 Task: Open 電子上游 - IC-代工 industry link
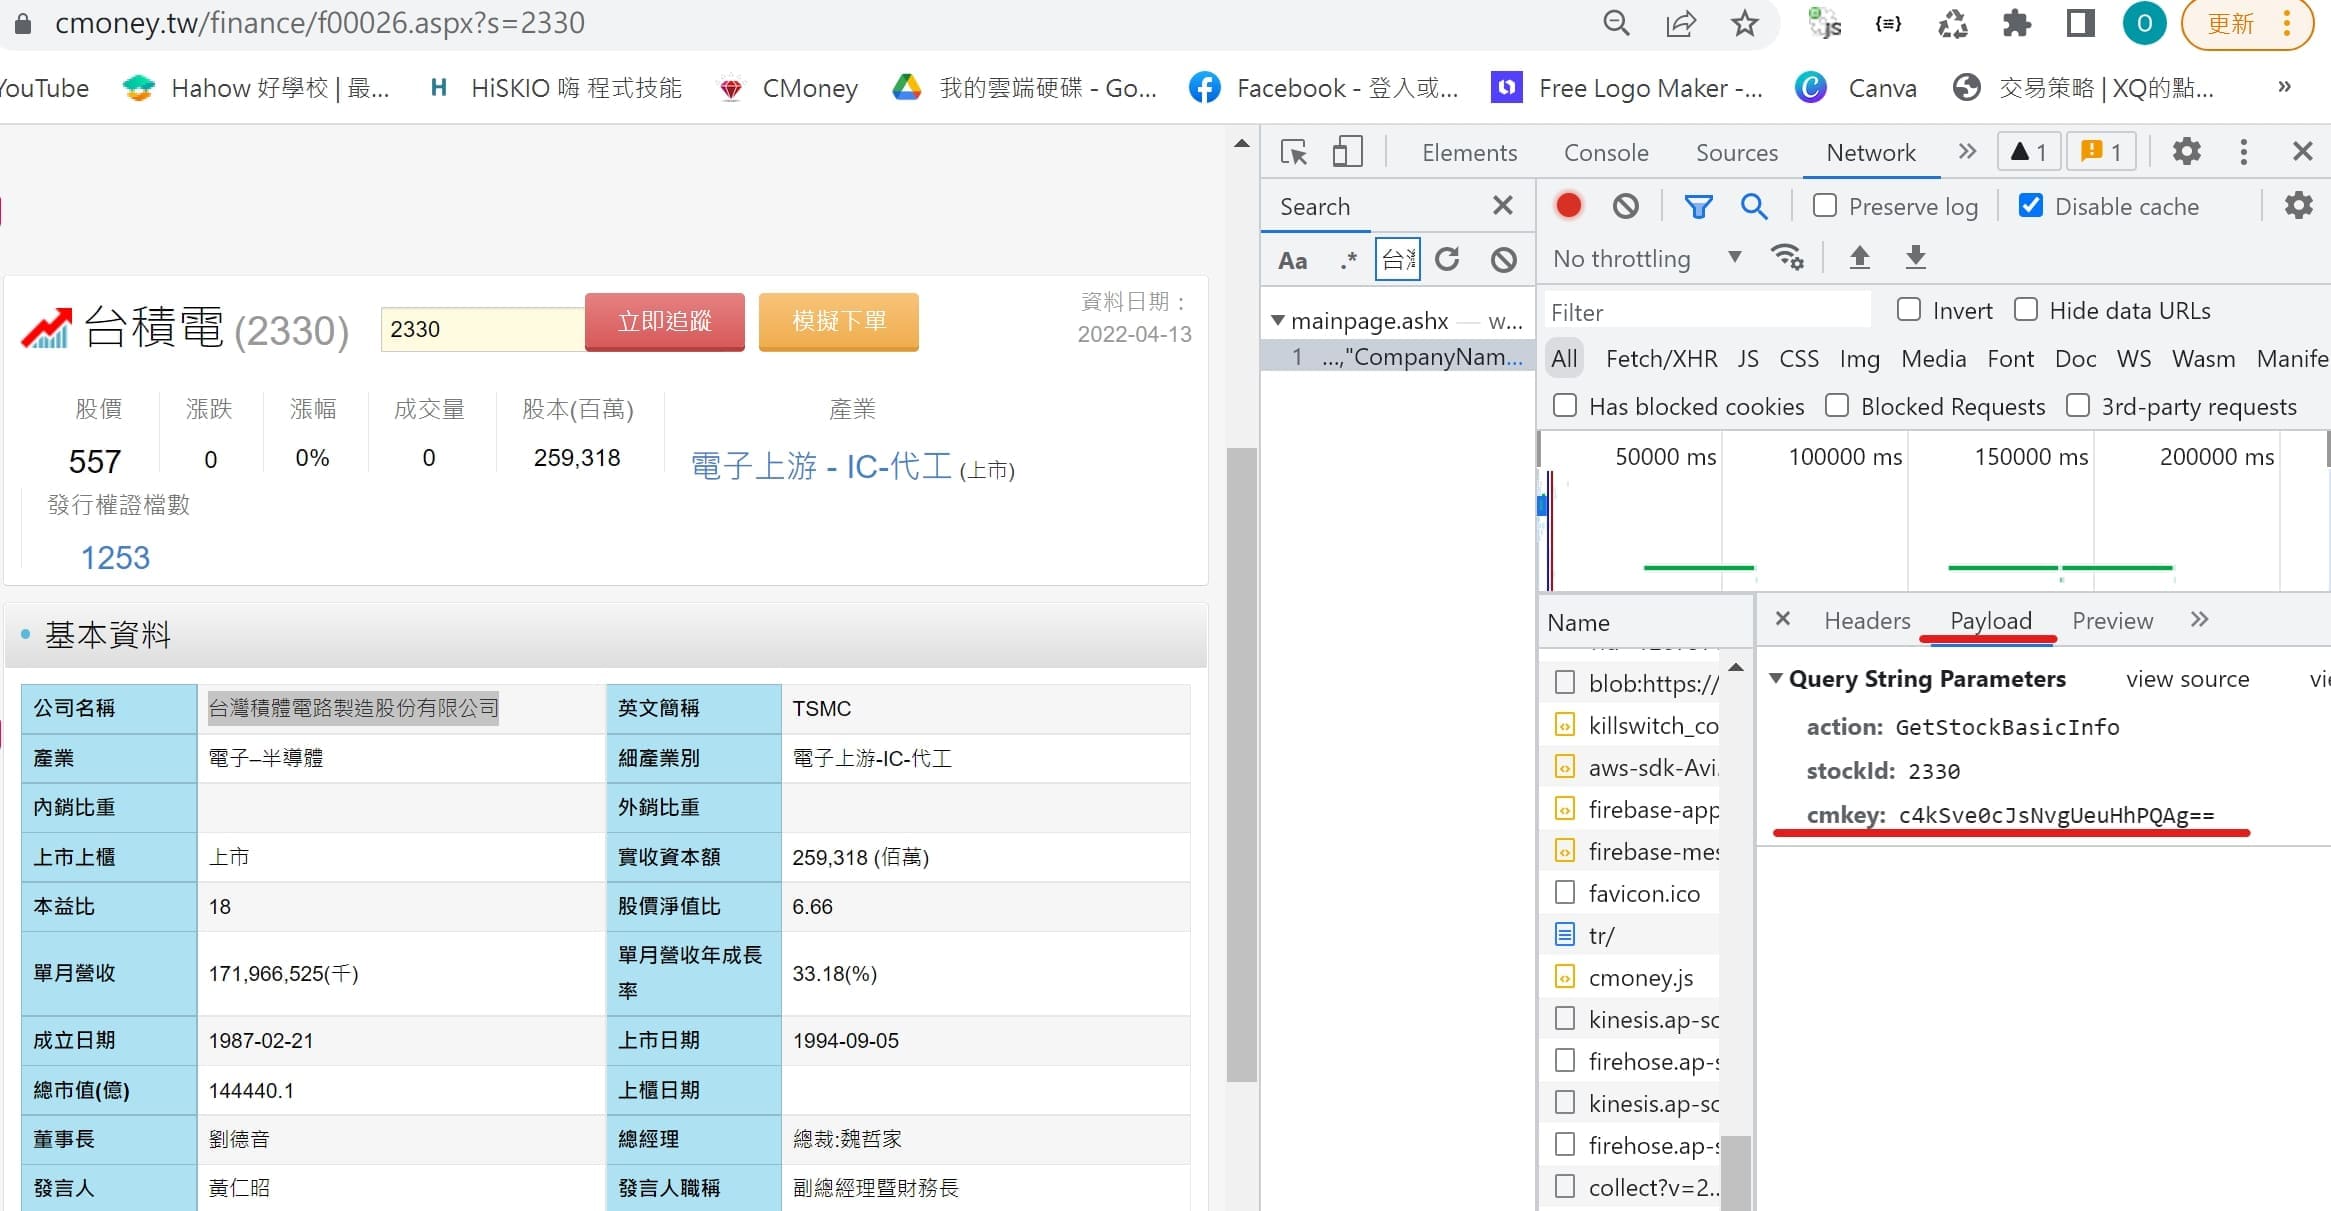click(821, 466)
